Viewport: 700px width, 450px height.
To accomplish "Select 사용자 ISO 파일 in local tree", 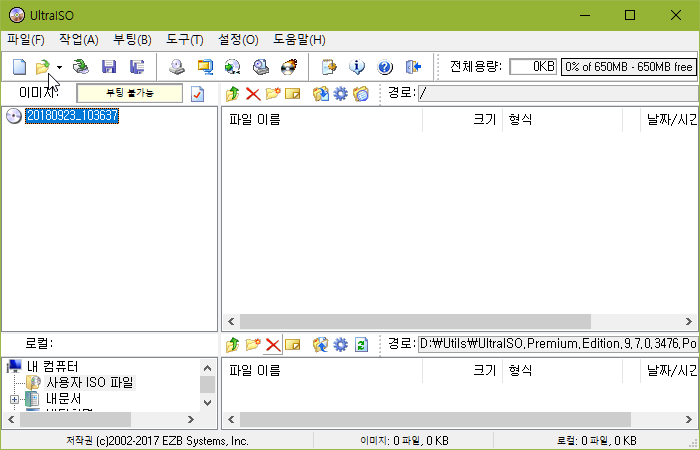I will 90,383.
